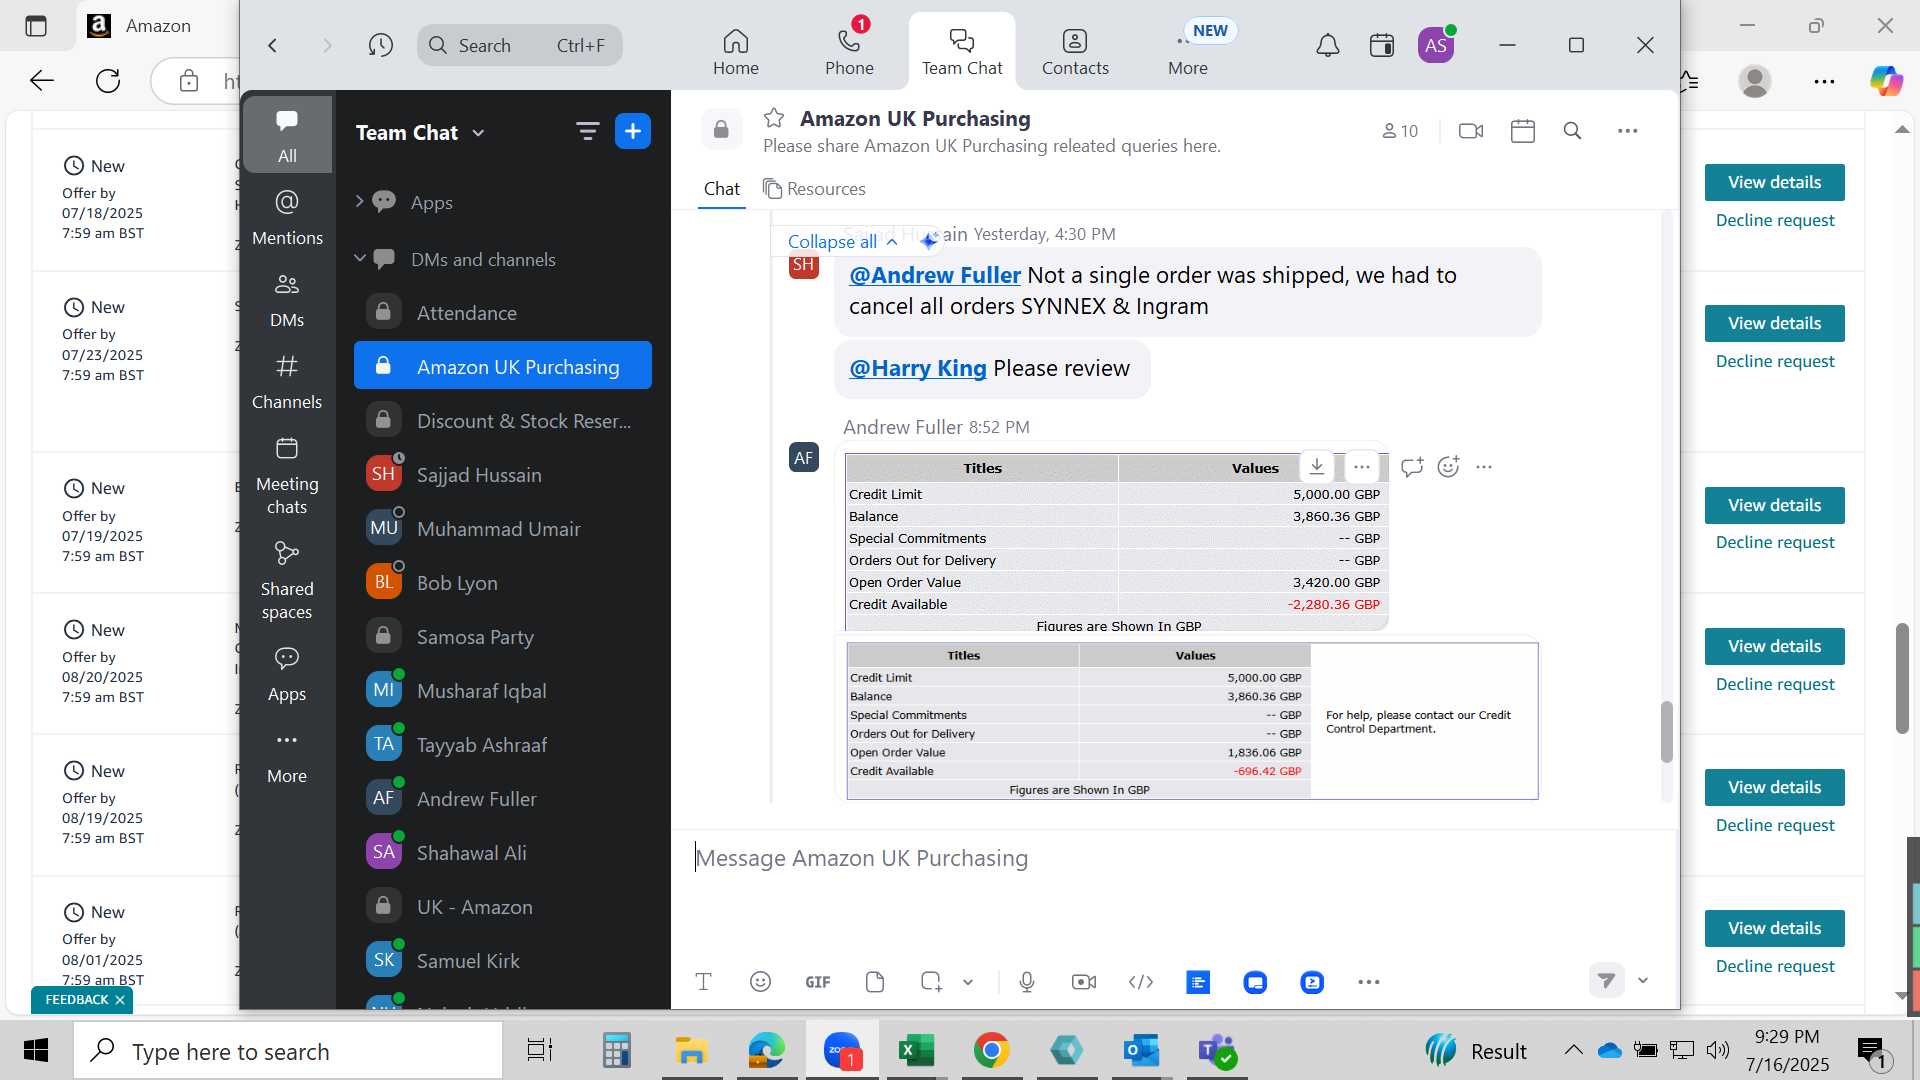Open Apps in the left sidebar

287,674
